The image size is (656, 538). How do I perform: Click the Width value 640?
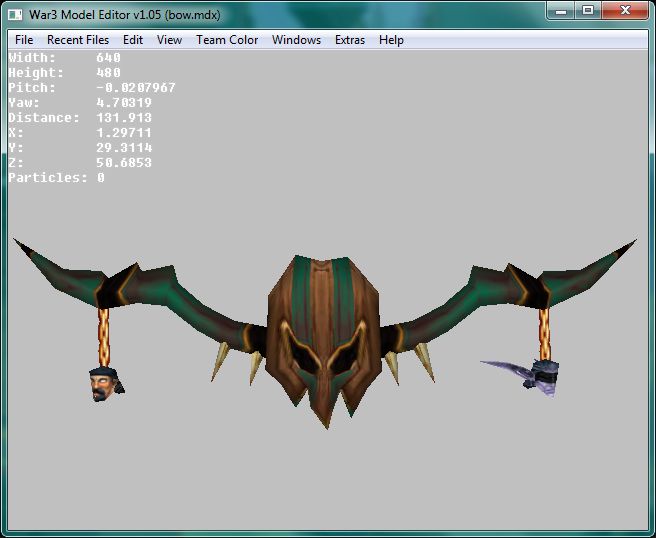[x=108, y=58]
